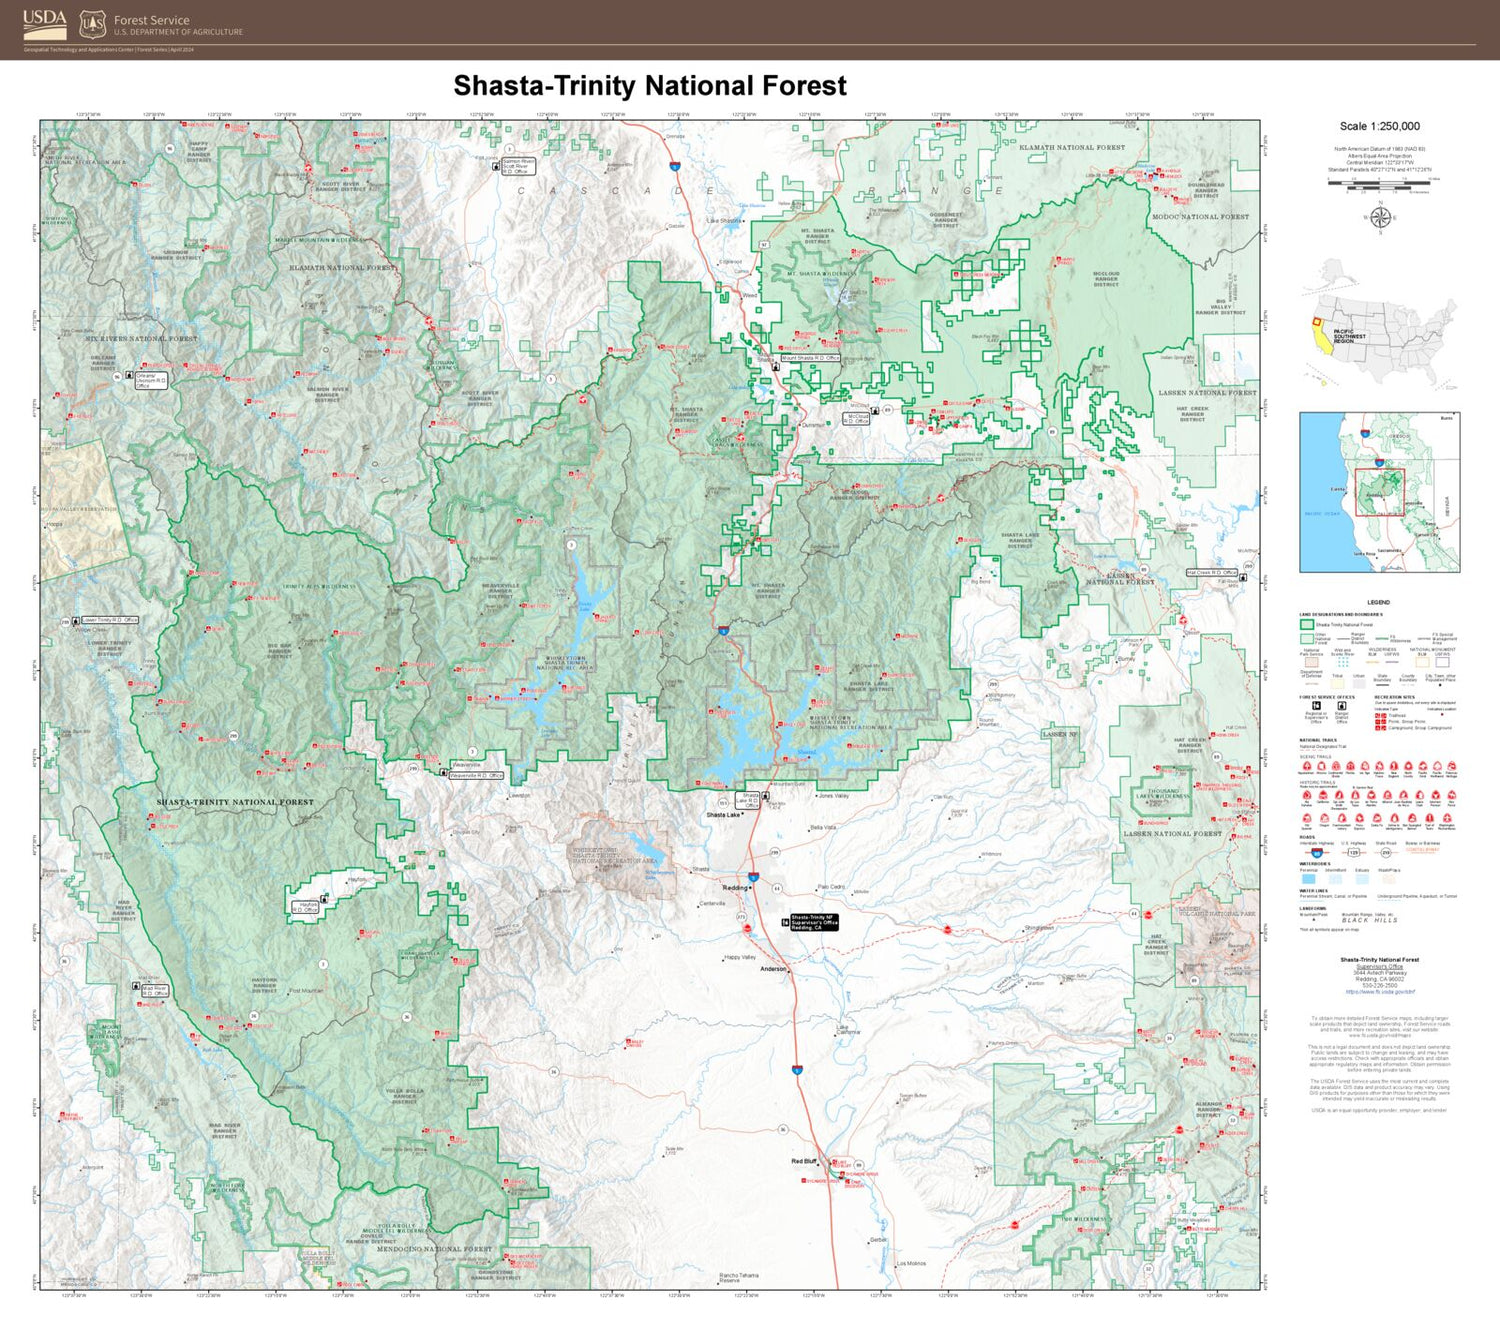Screen dimensions: 1500x1330
Task: Click the State Road 299 shield in legend
Action: click(1385, 853)
